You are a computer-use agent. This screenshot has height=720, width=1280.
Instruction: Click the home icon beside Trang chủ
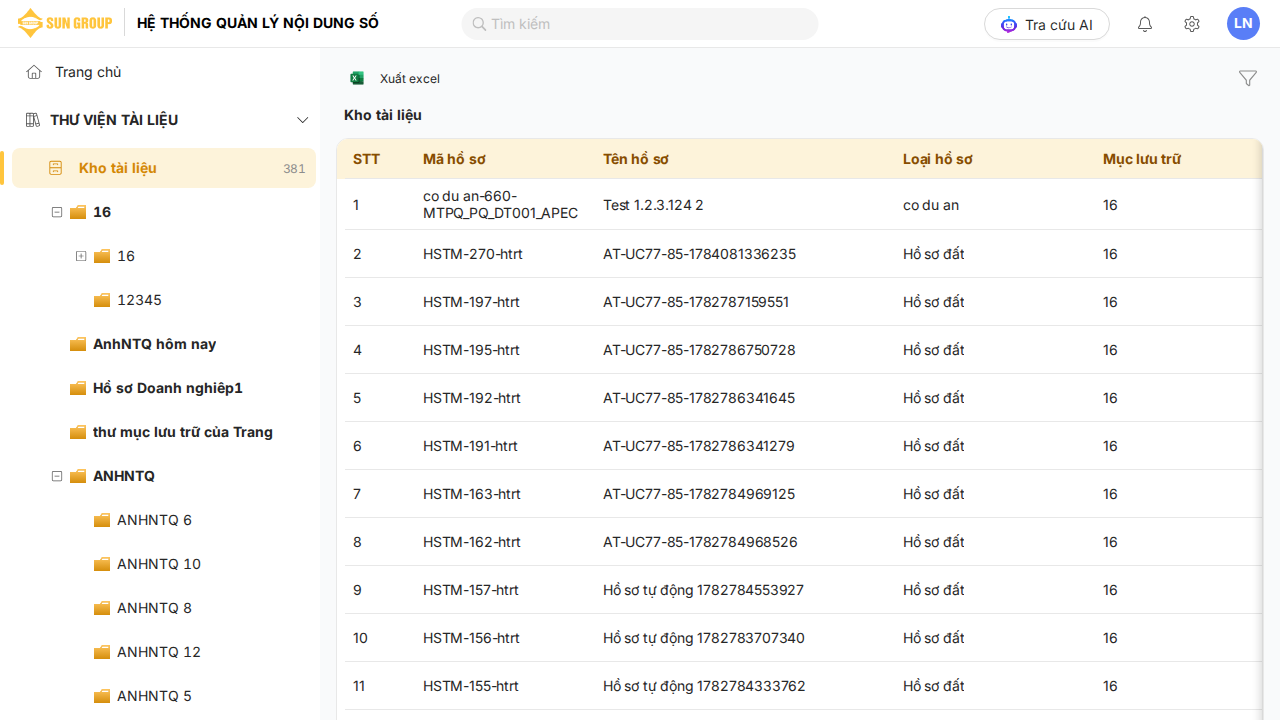coord(34,72)
